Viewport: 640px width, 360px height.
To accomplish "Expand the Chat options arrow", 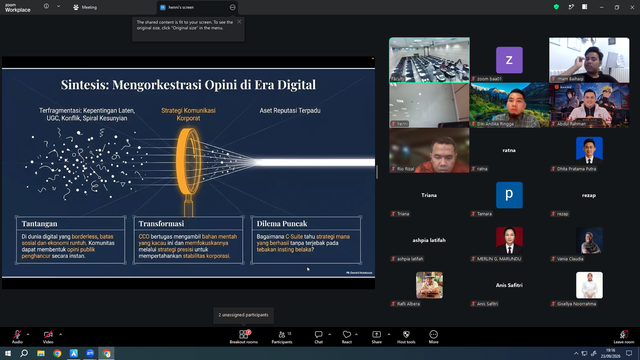I will 329,334.
